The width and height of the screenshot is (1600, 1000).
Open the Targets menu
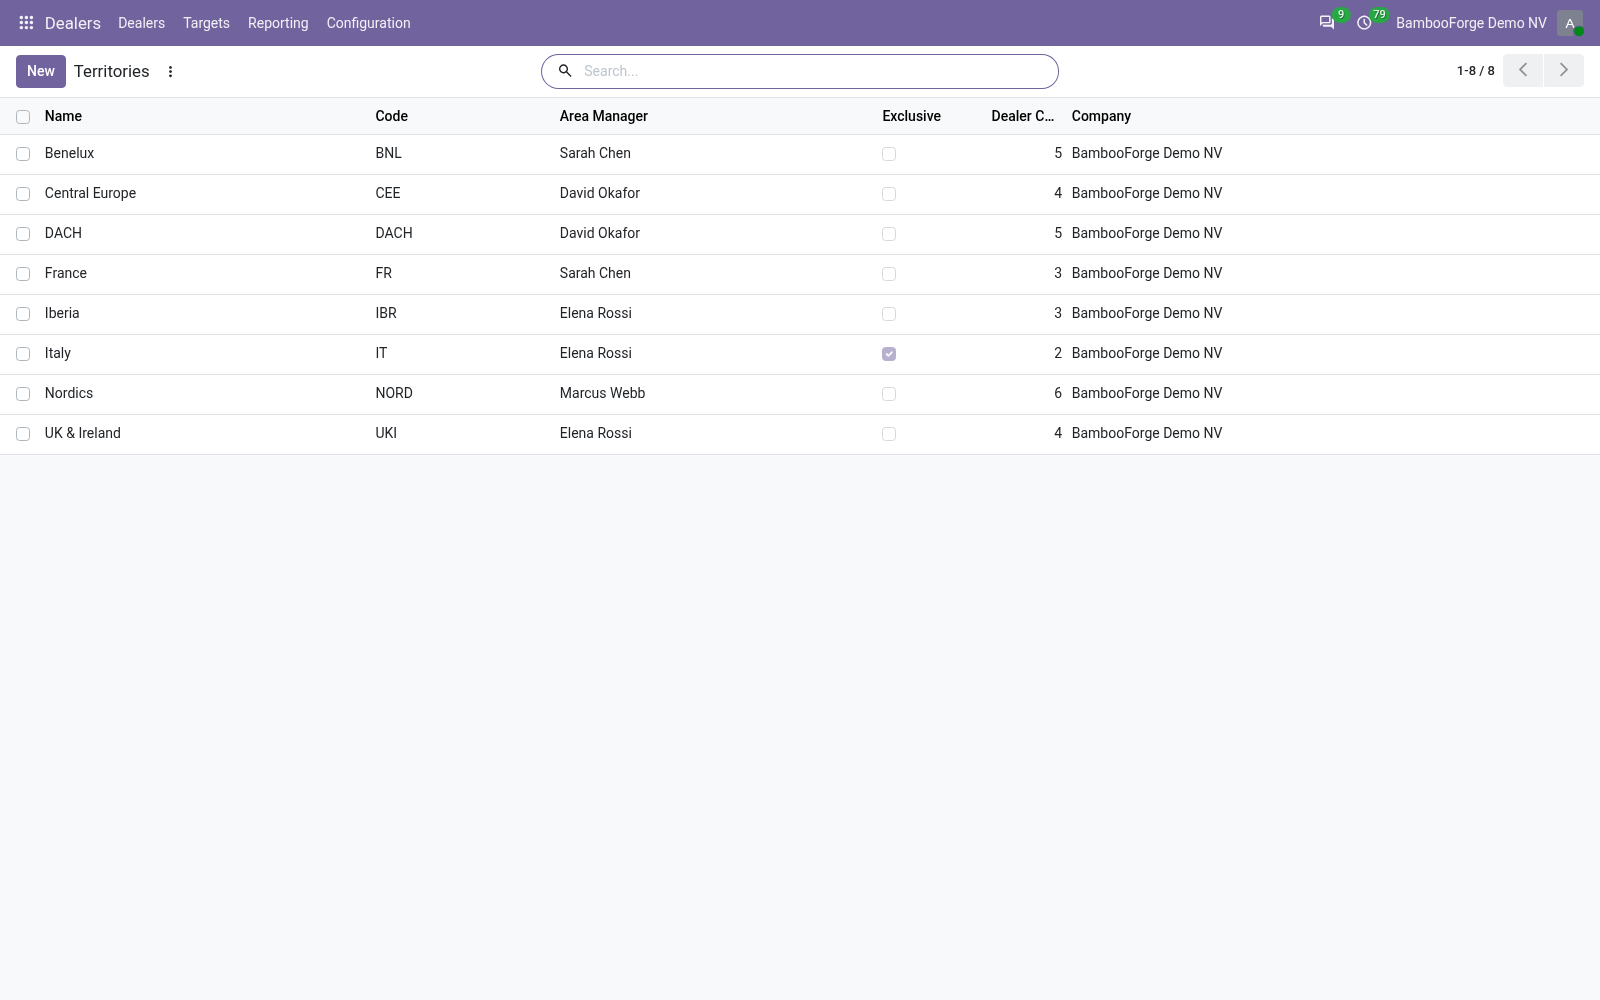click(x=206, y=23)
